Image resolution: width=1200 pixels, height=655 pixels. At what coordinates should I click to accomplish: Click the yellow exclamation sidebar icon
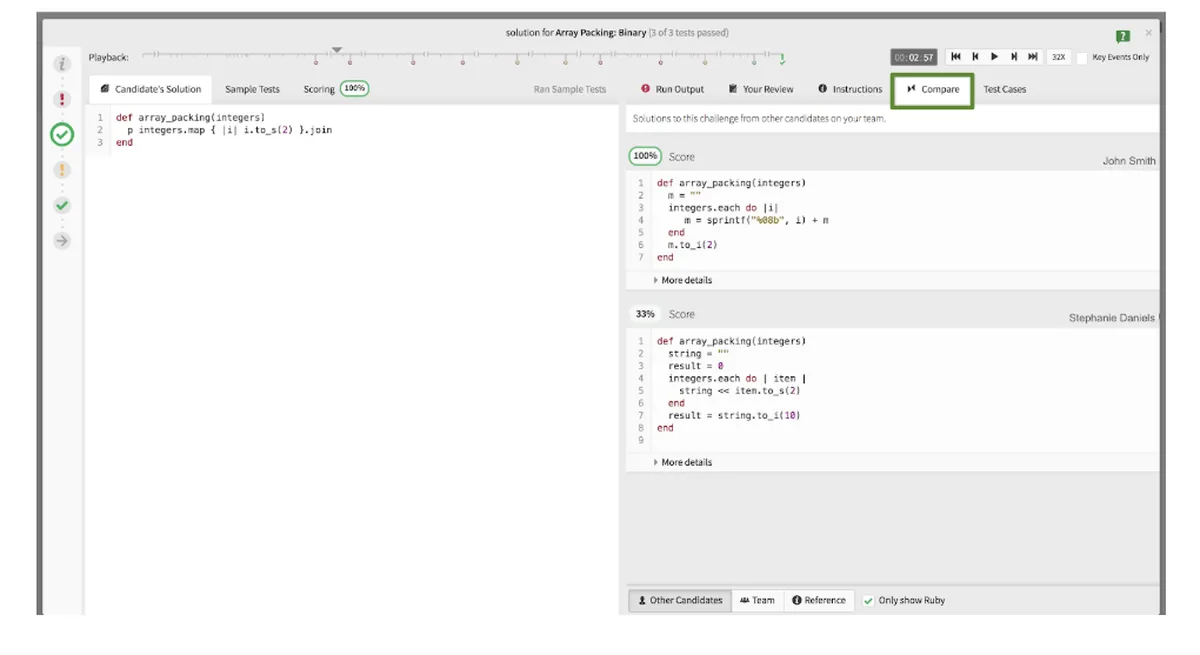click(x=62, y=170)
